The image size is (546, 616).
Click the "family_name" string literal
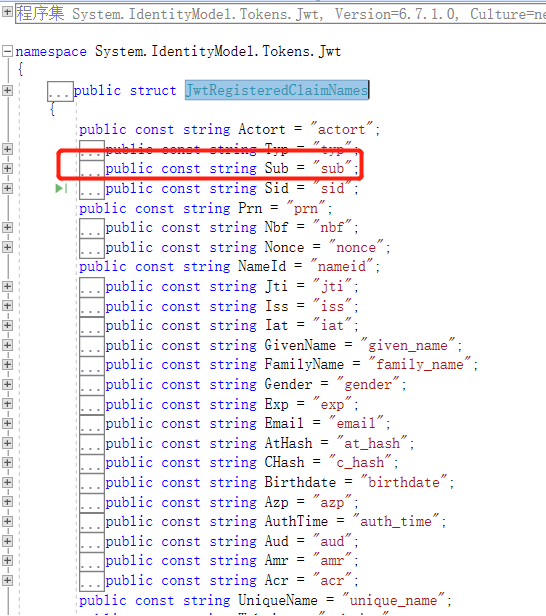point(420,365)
